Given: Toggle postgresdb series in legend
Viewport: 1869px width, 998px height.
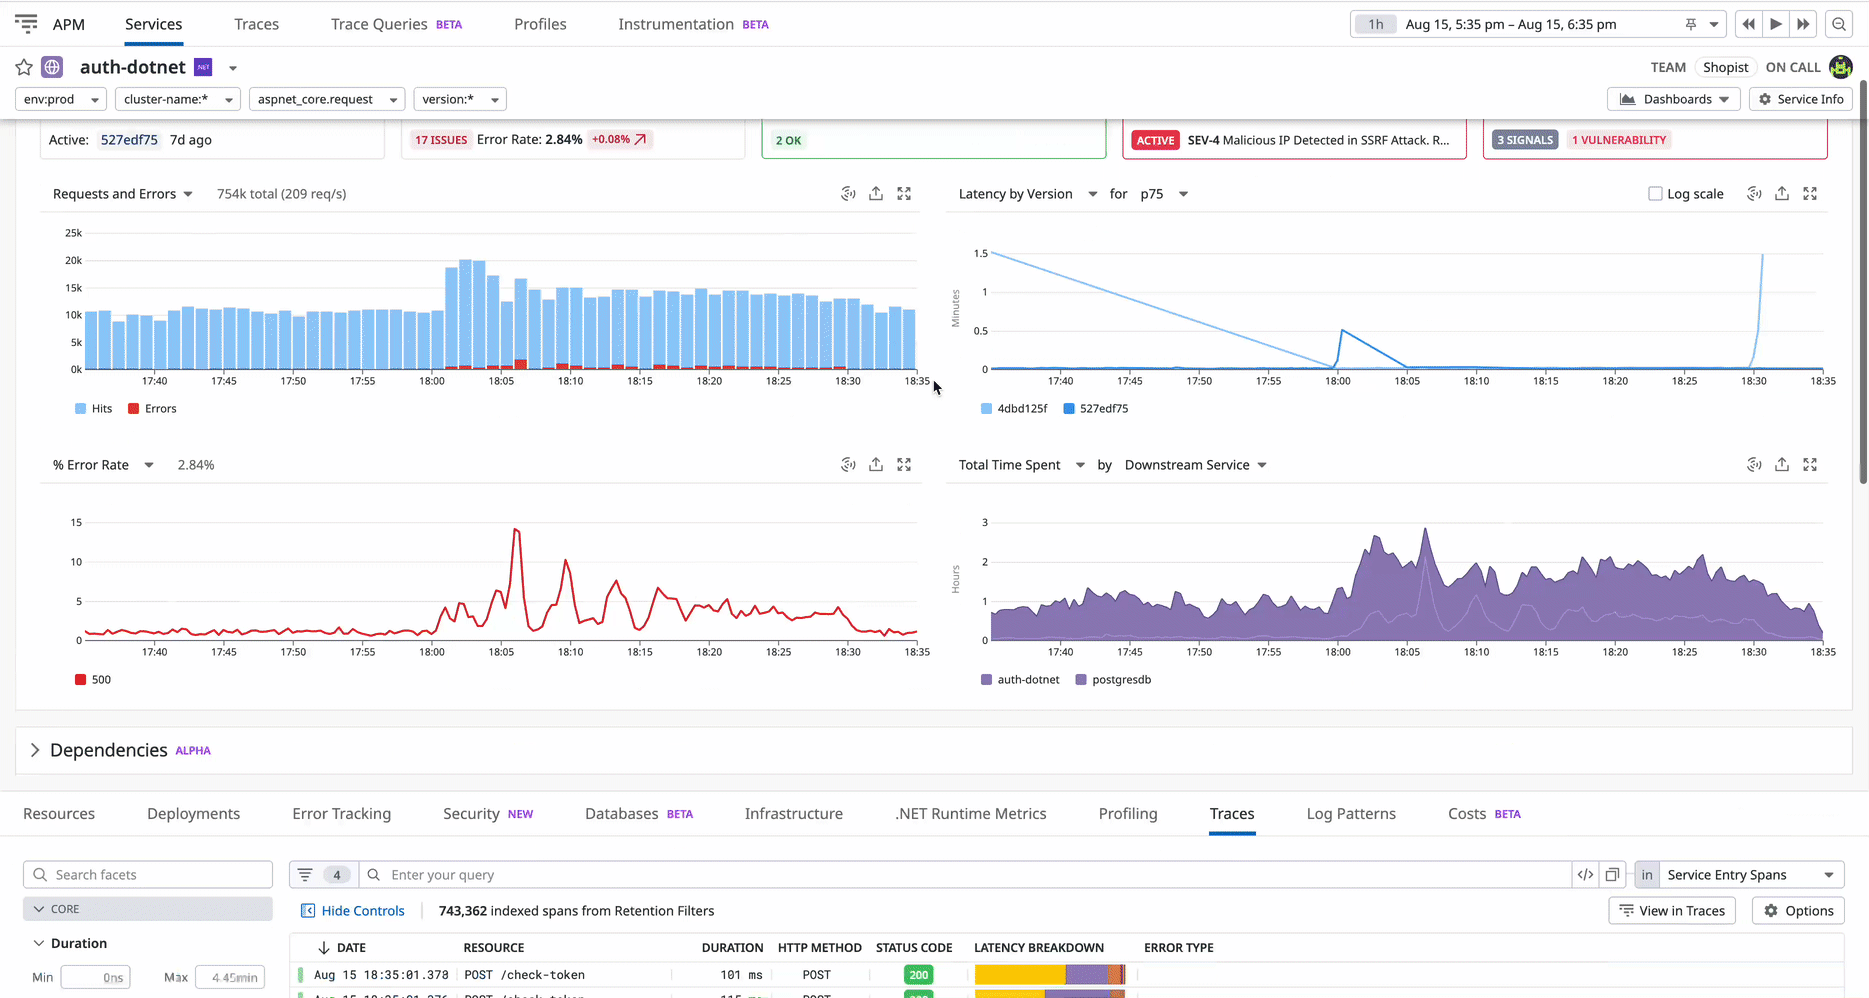Looking at the screenshot, I should pyautogui.click(x=1113, y=680).
